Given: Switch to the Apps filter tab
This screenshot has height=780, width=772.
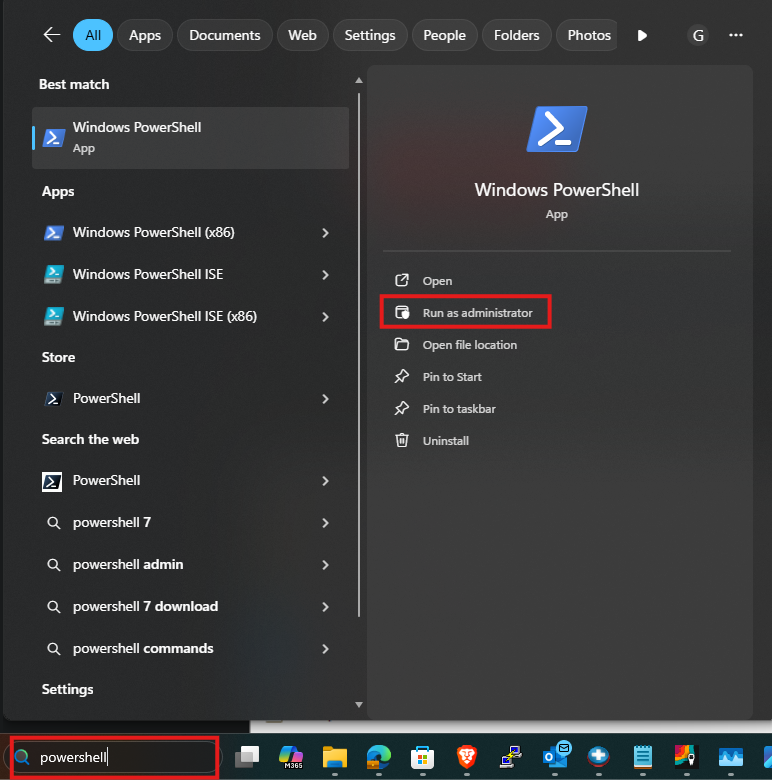Looking at the screenshot, I should [145, 35].
